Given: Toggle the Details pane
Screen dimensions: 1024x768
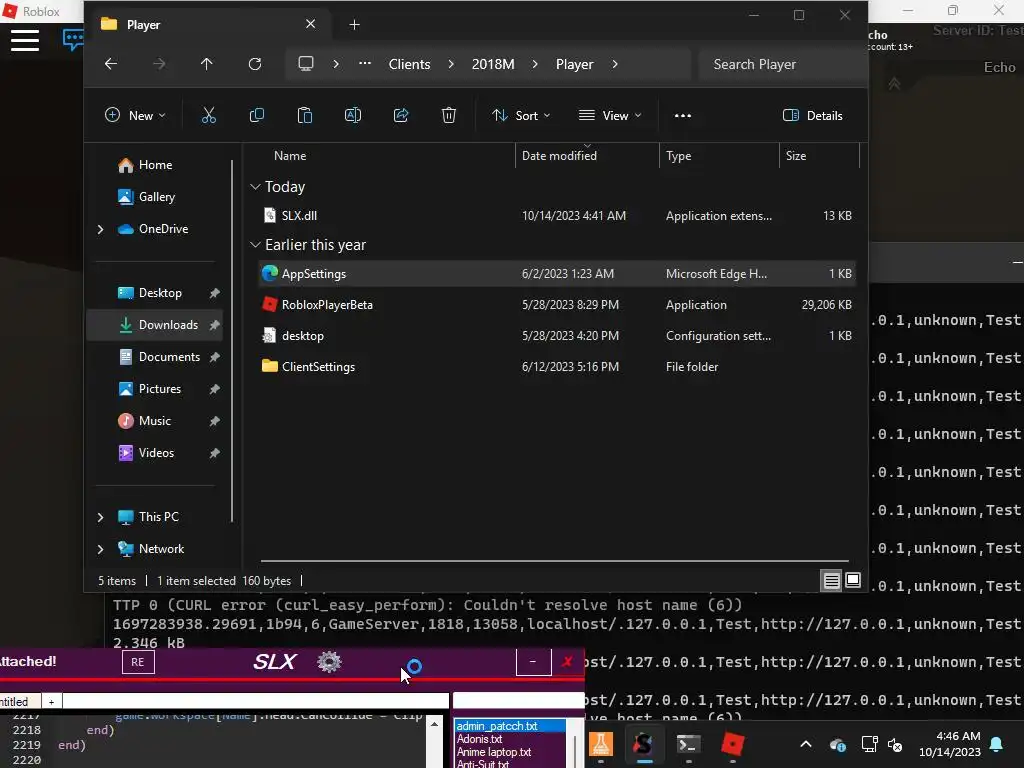Looking at the screenshot, I should [812, 116].
